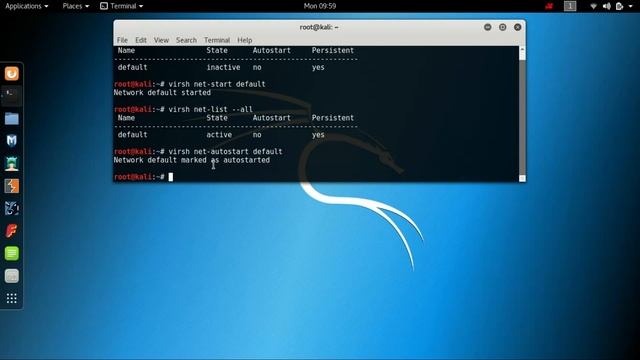Click the volume icon in top bar
The width and height of the screenshot is (640, 360).
tap(607, 6)
